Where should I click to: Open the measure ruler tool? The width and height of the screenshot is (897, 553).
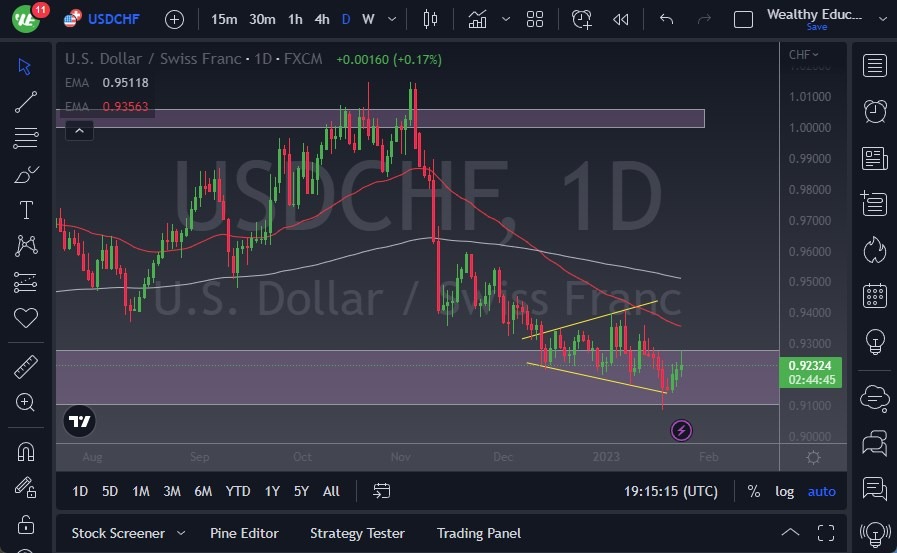26,367
